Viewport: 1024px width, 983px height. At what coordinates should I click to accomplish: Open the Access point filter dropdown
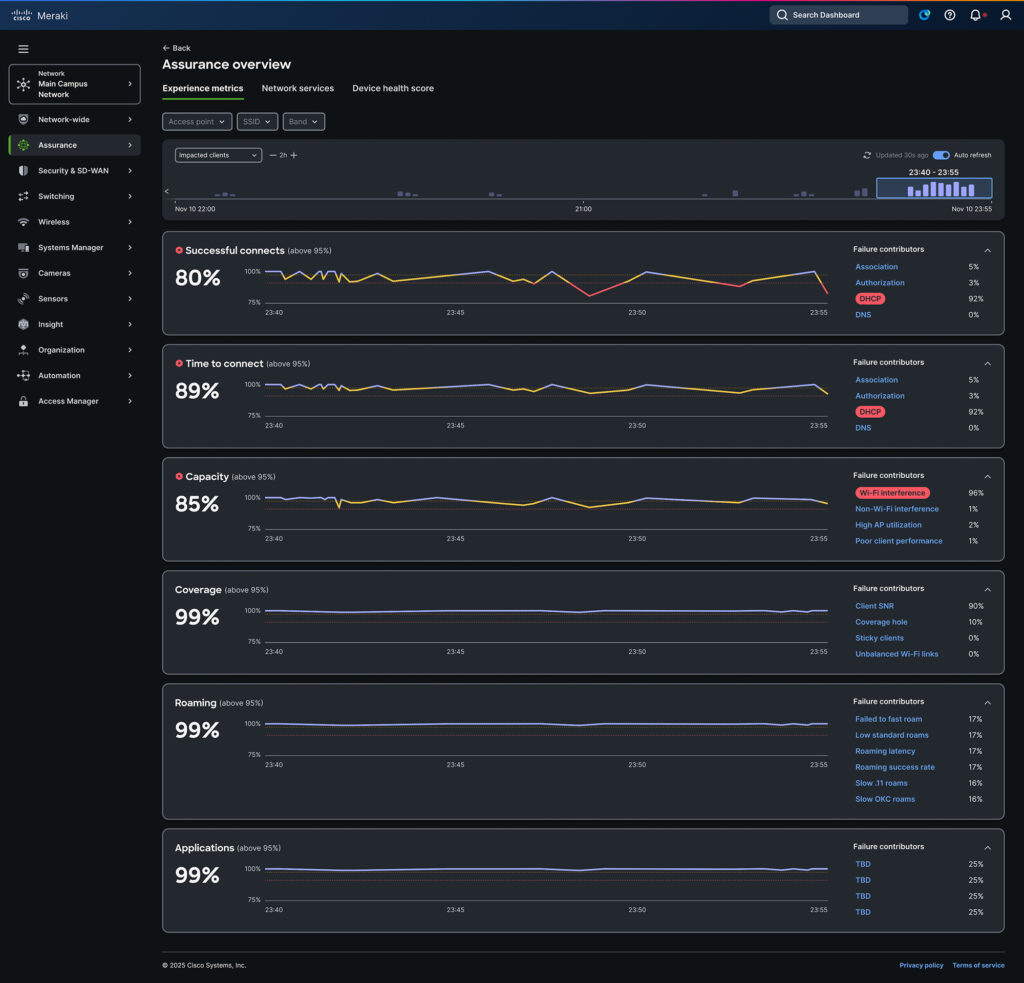pos(197,122)
